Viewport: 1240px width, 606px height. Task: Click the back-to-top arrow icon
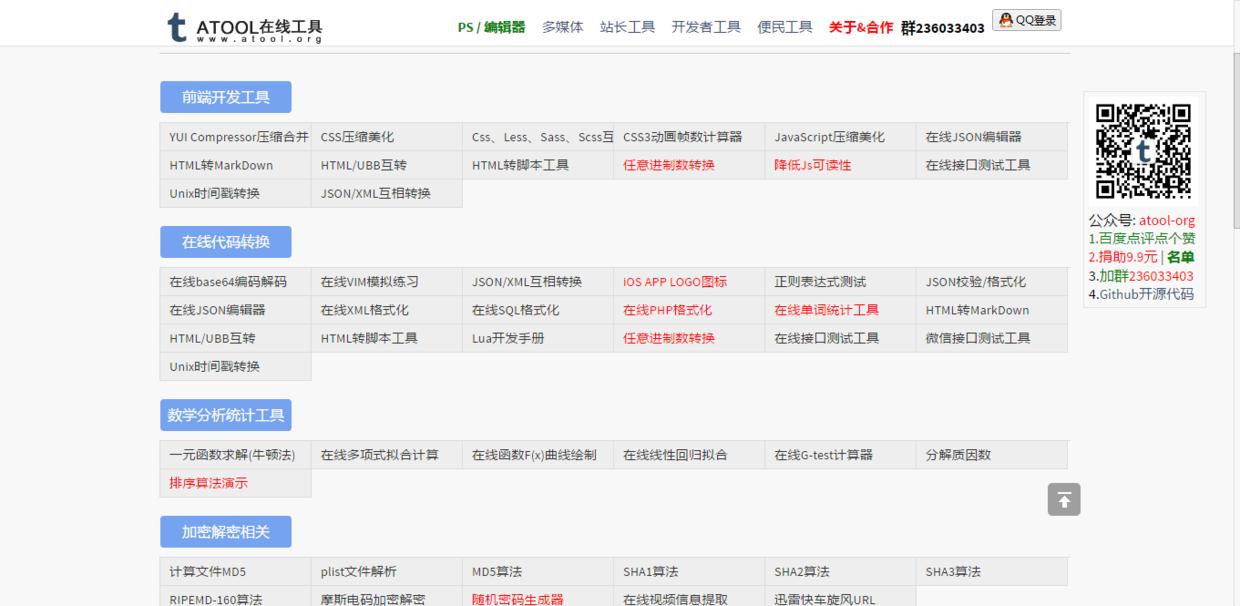tap(1064, 499)
